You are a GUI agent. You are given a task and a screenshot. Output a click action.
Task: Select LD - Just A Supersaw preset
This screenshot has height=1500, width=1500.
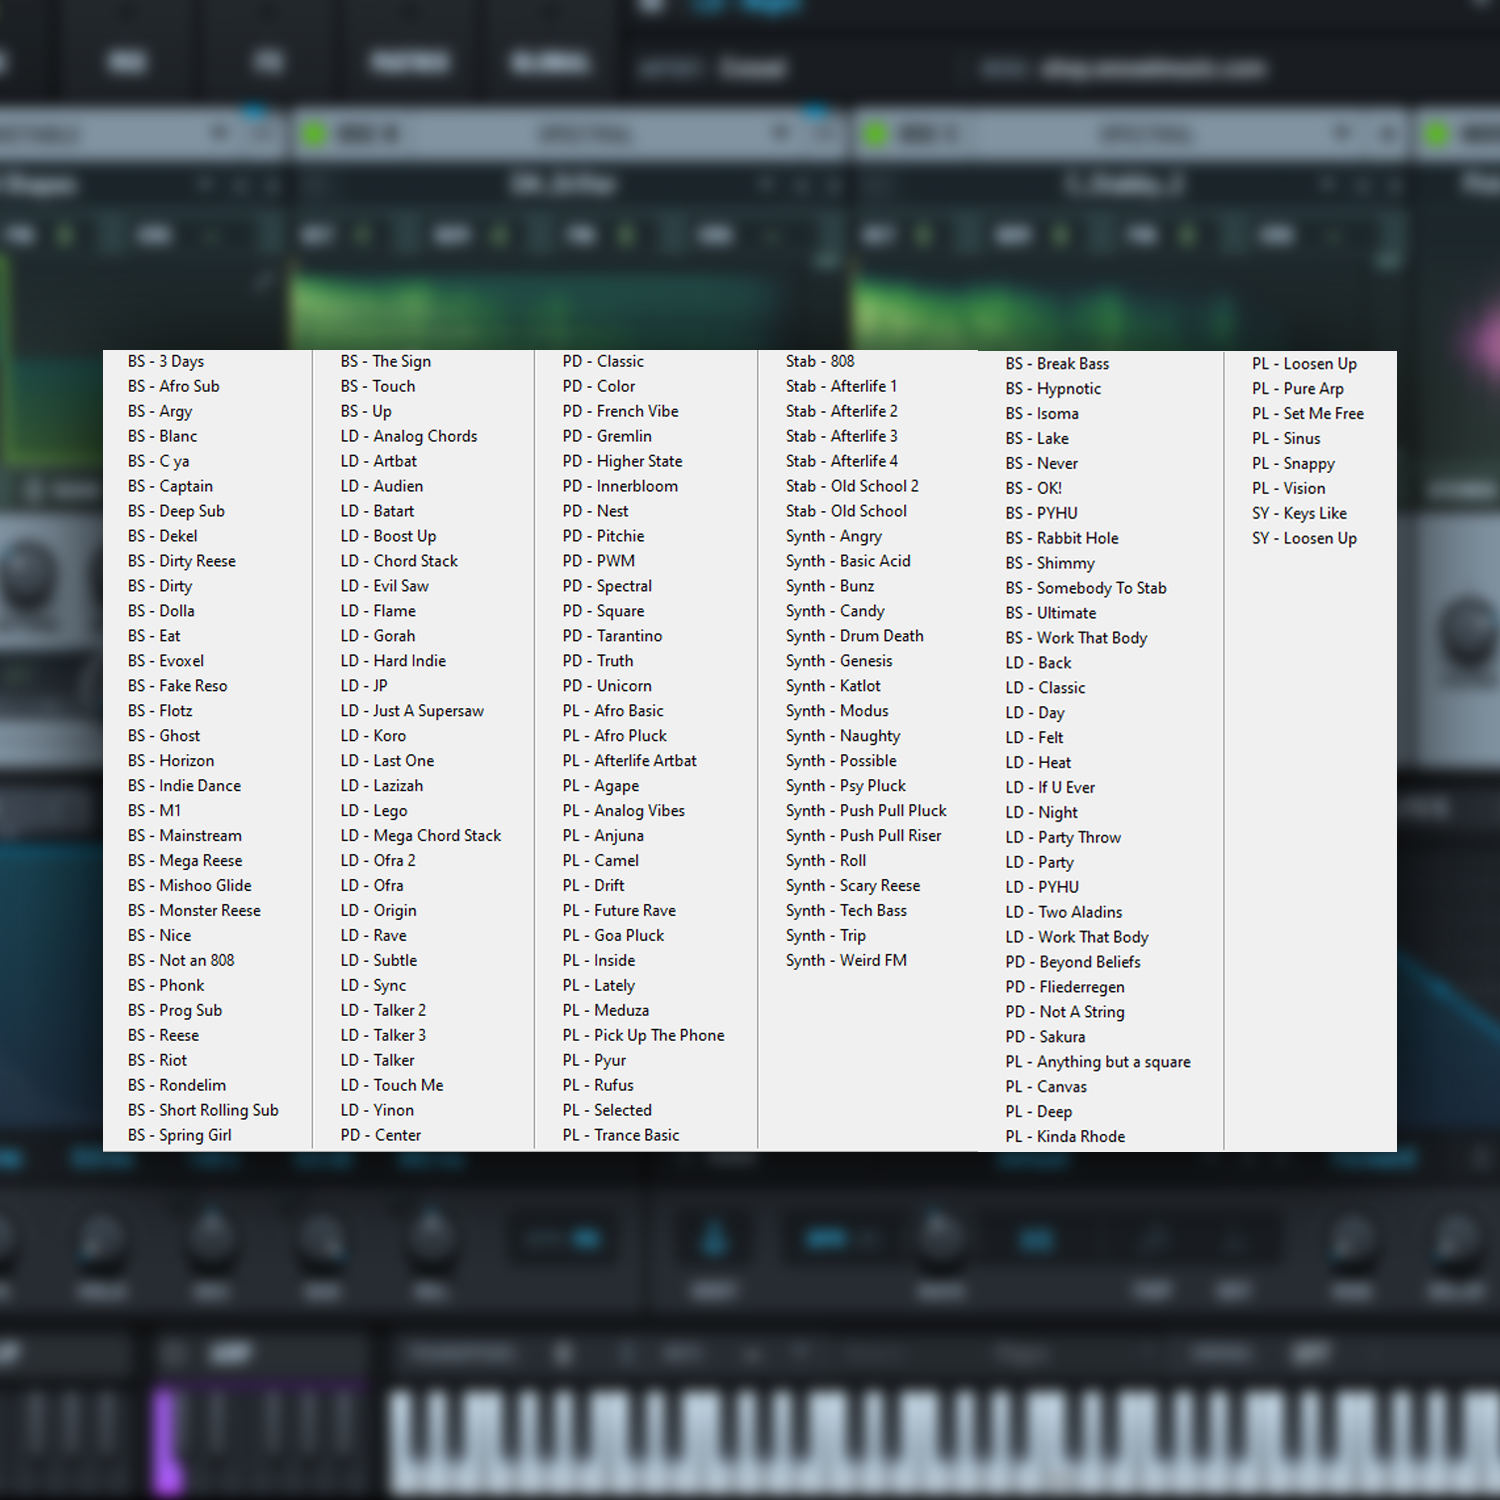point(411,711)
